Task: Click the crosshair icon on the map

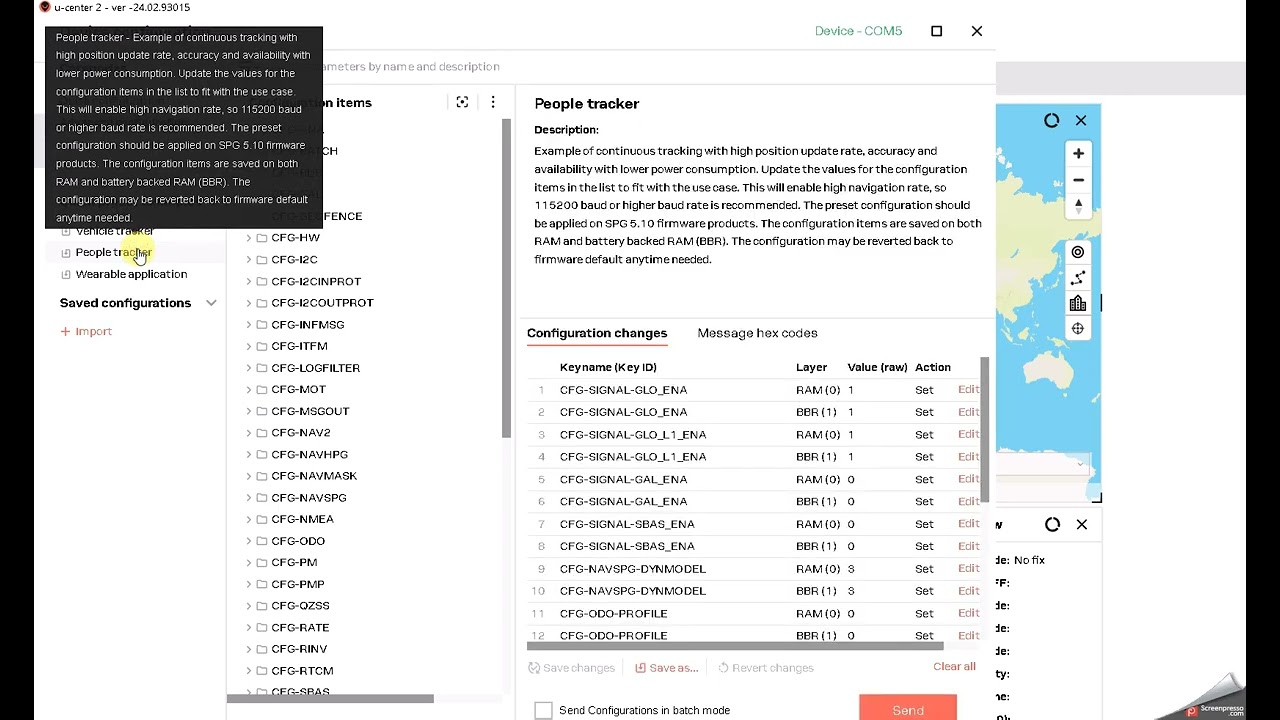Action: [x=1078, y=329]
